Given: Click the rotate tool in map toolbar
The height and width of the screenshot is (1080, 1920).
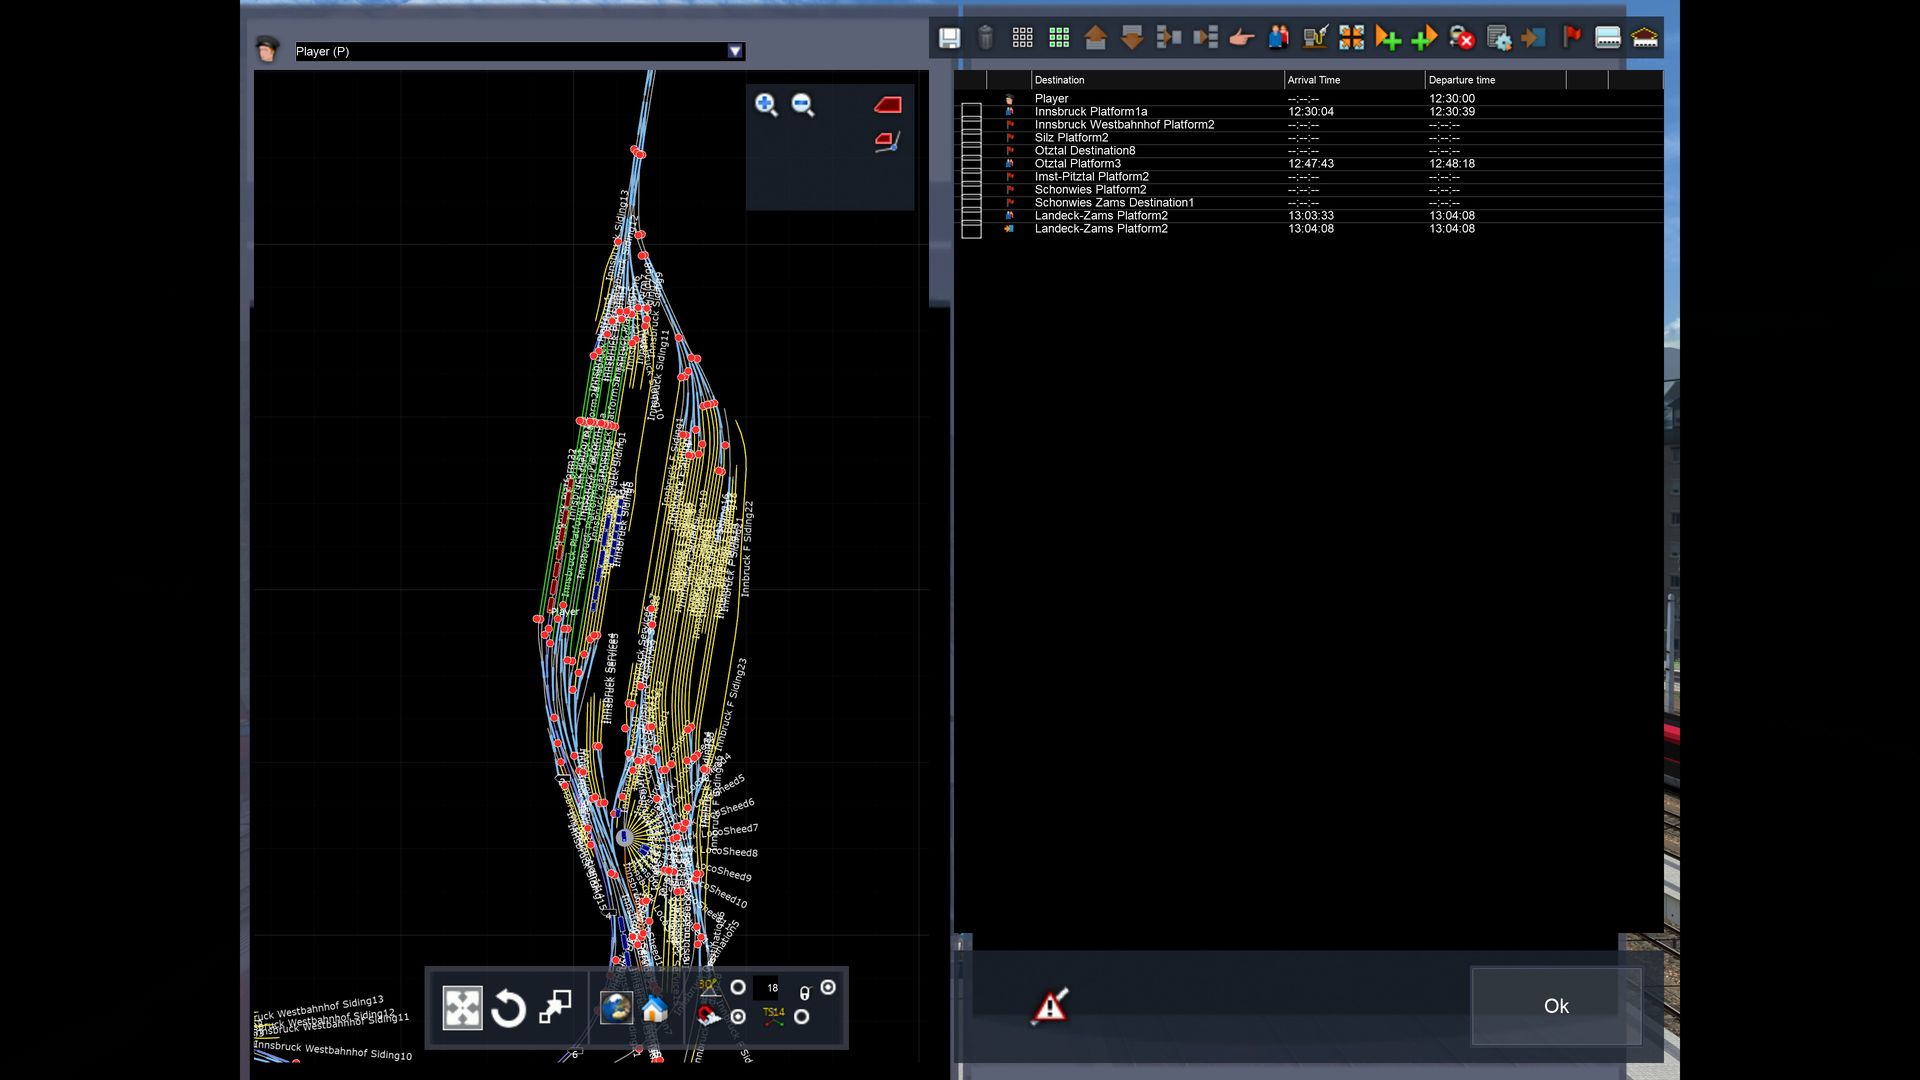Looking at the screenshot, I should [508, 1008].
